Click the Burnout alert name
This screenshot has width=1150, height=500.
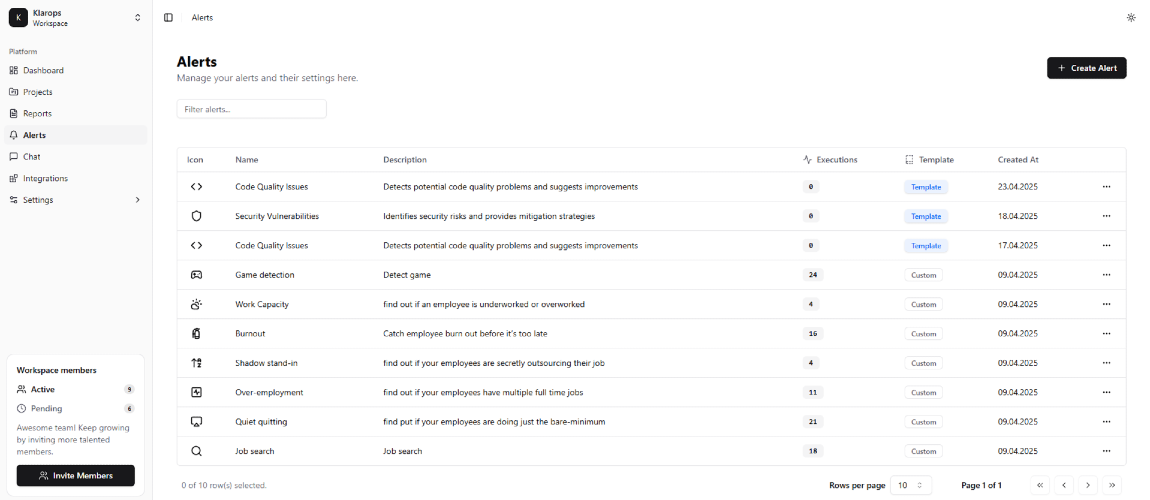point(250,334)
